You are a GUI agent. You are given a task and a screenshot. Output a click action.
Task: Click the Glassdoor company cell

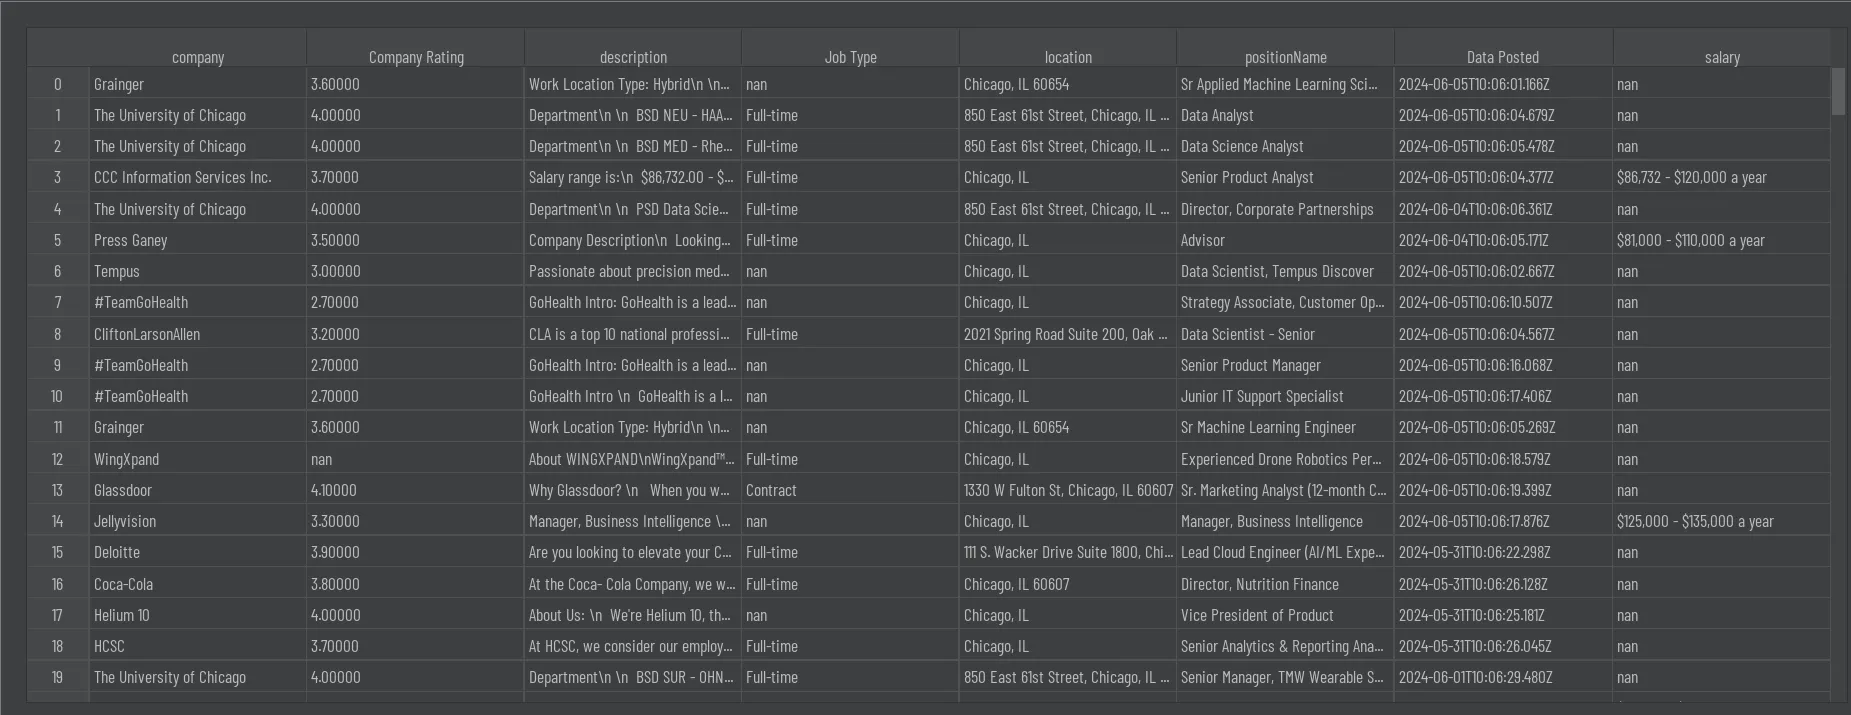[x=198, y=490]
